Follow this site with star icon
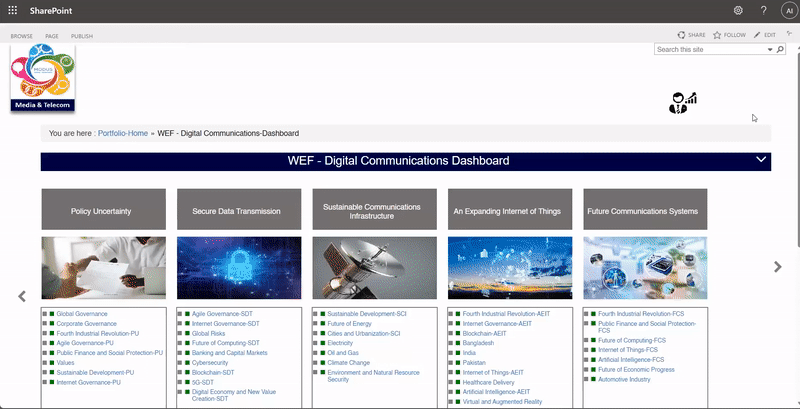Screen dimensions: 800x409 tap(717, 35)
